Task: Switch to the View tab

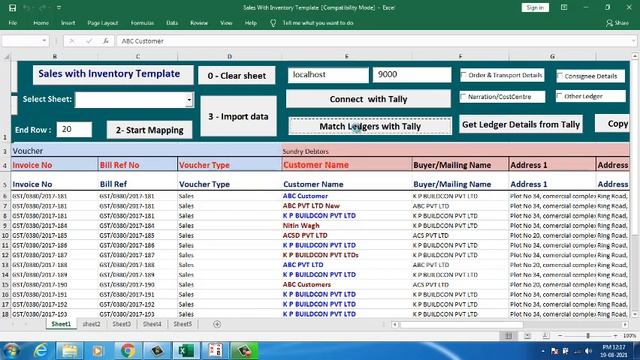Action: pos(226,23)
